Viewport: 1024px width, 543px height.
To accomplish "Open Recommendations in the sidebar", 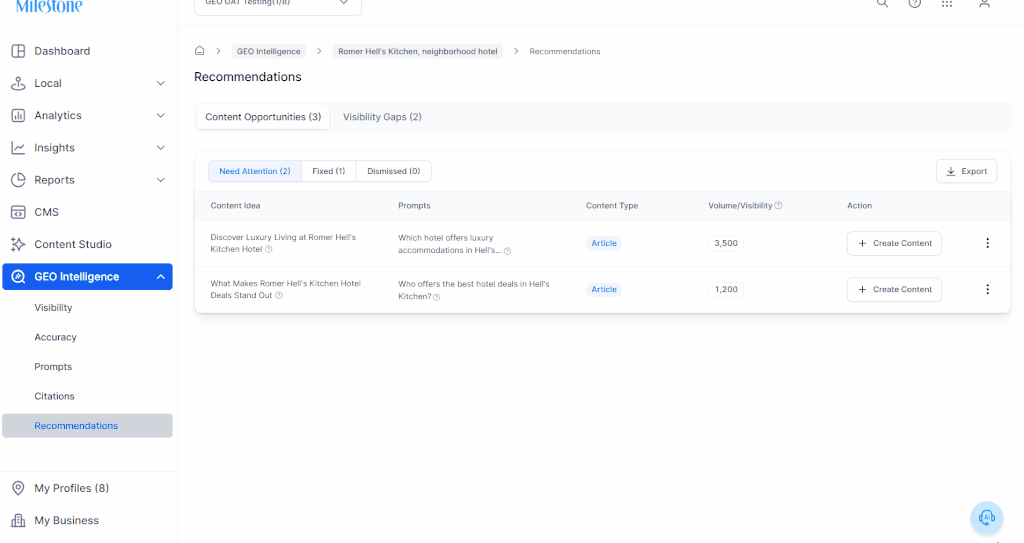I will coord(88,425).
